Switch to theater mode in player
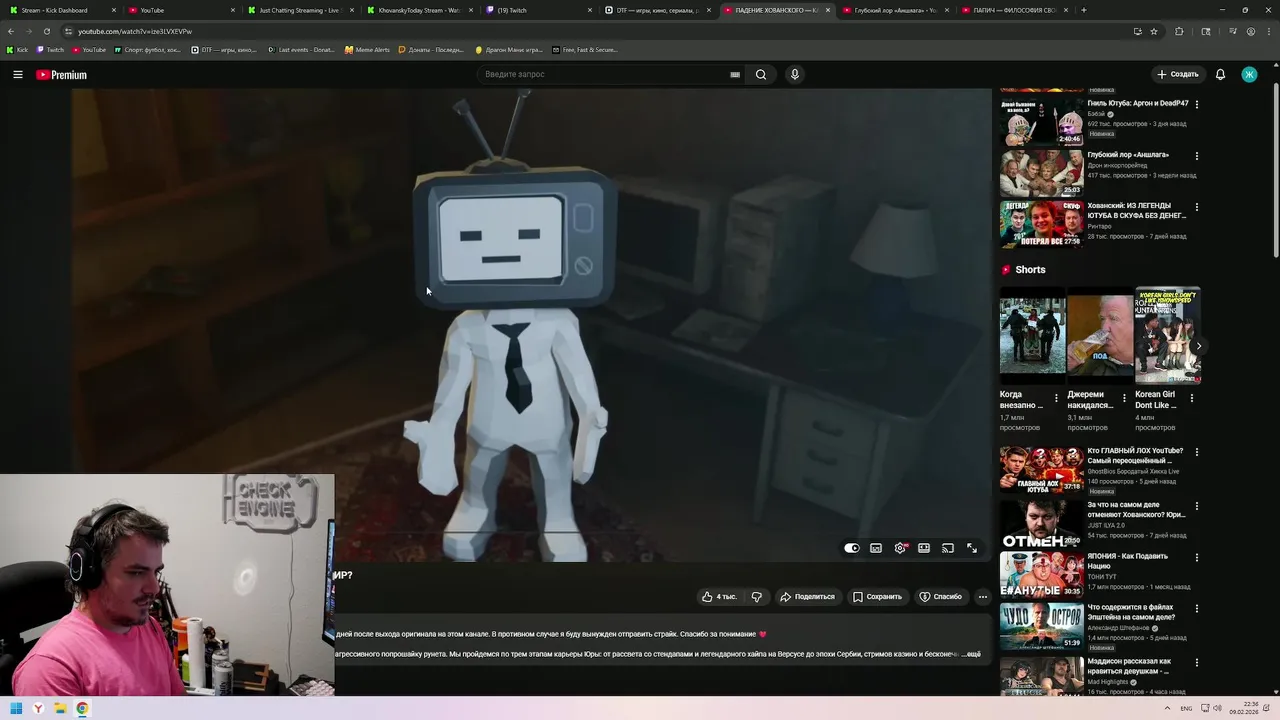 tap(924, 548)
